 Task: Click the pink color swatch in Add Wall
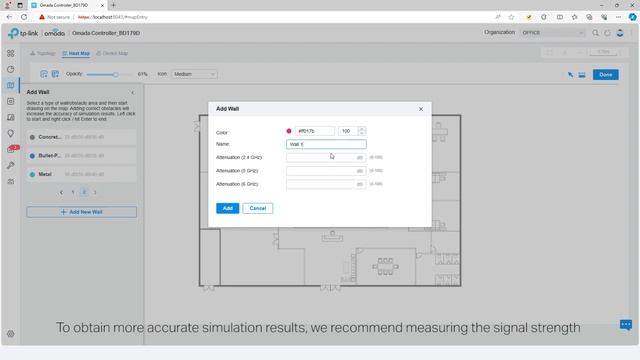click(289, 131)
